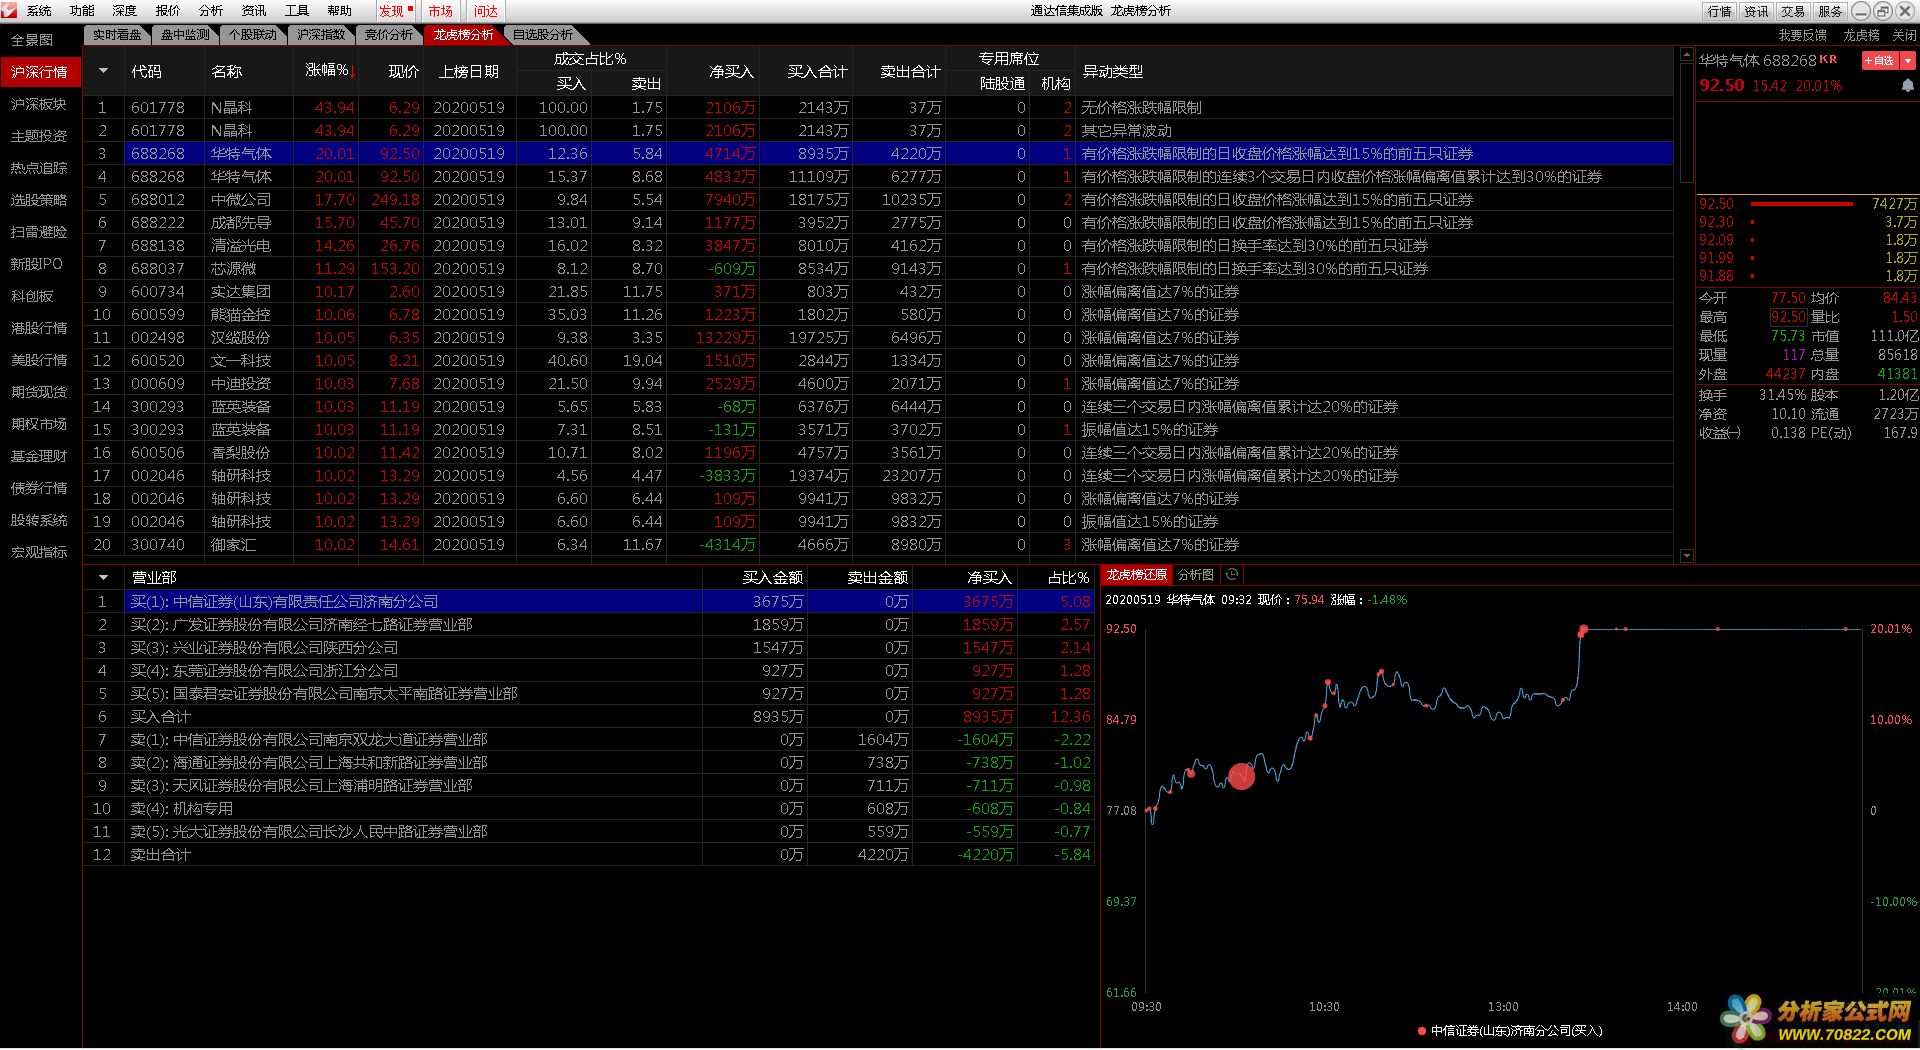Click the scroll-up arrow of the stock list scrollbar
1920x1050 pixels.
pos(1687,53)
